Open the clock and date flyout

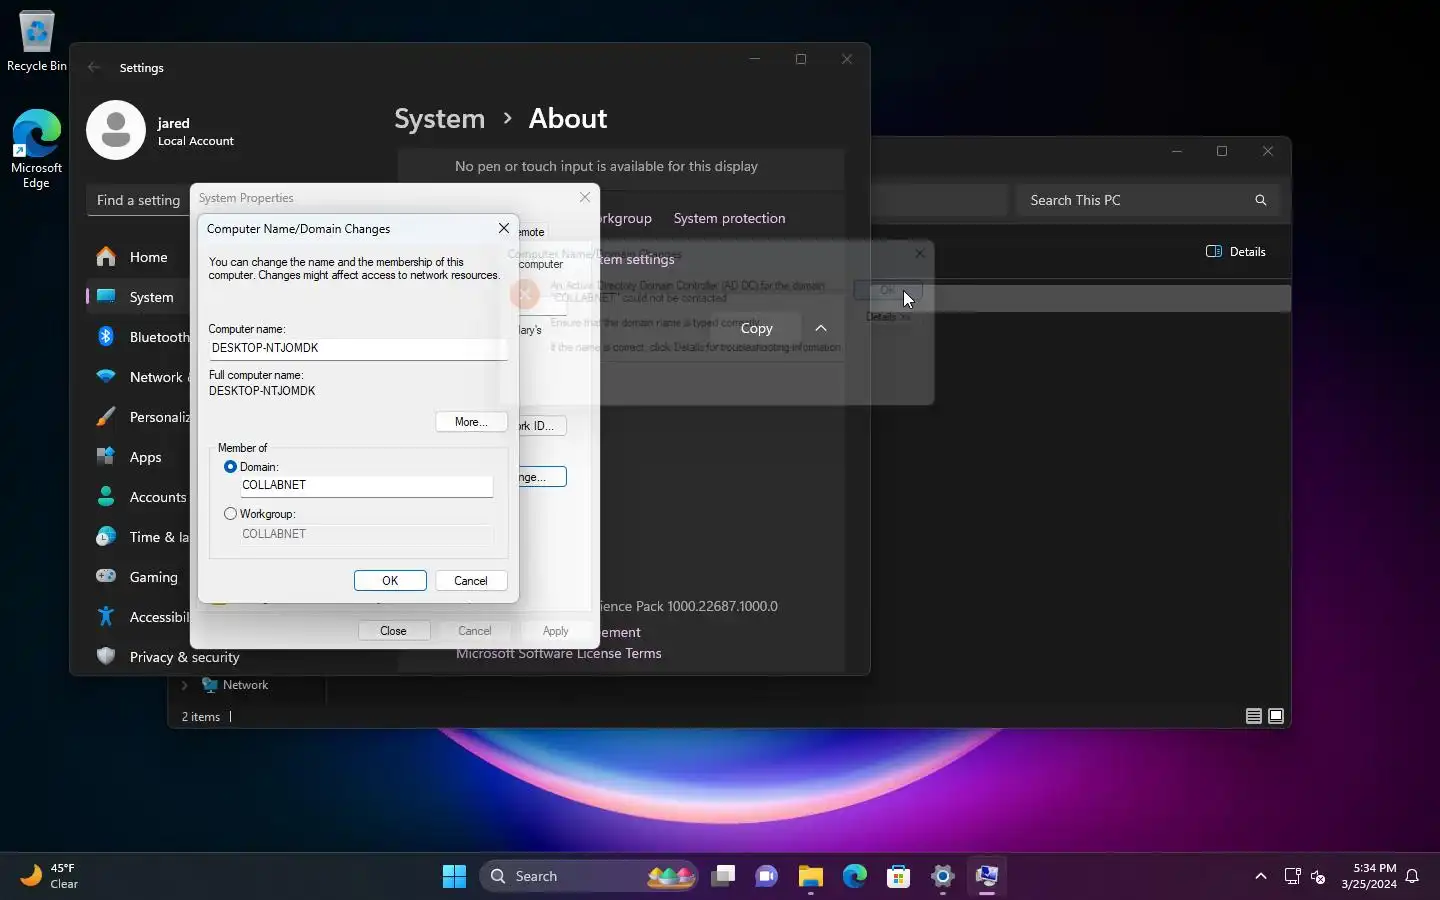(x=1369, y=876)
